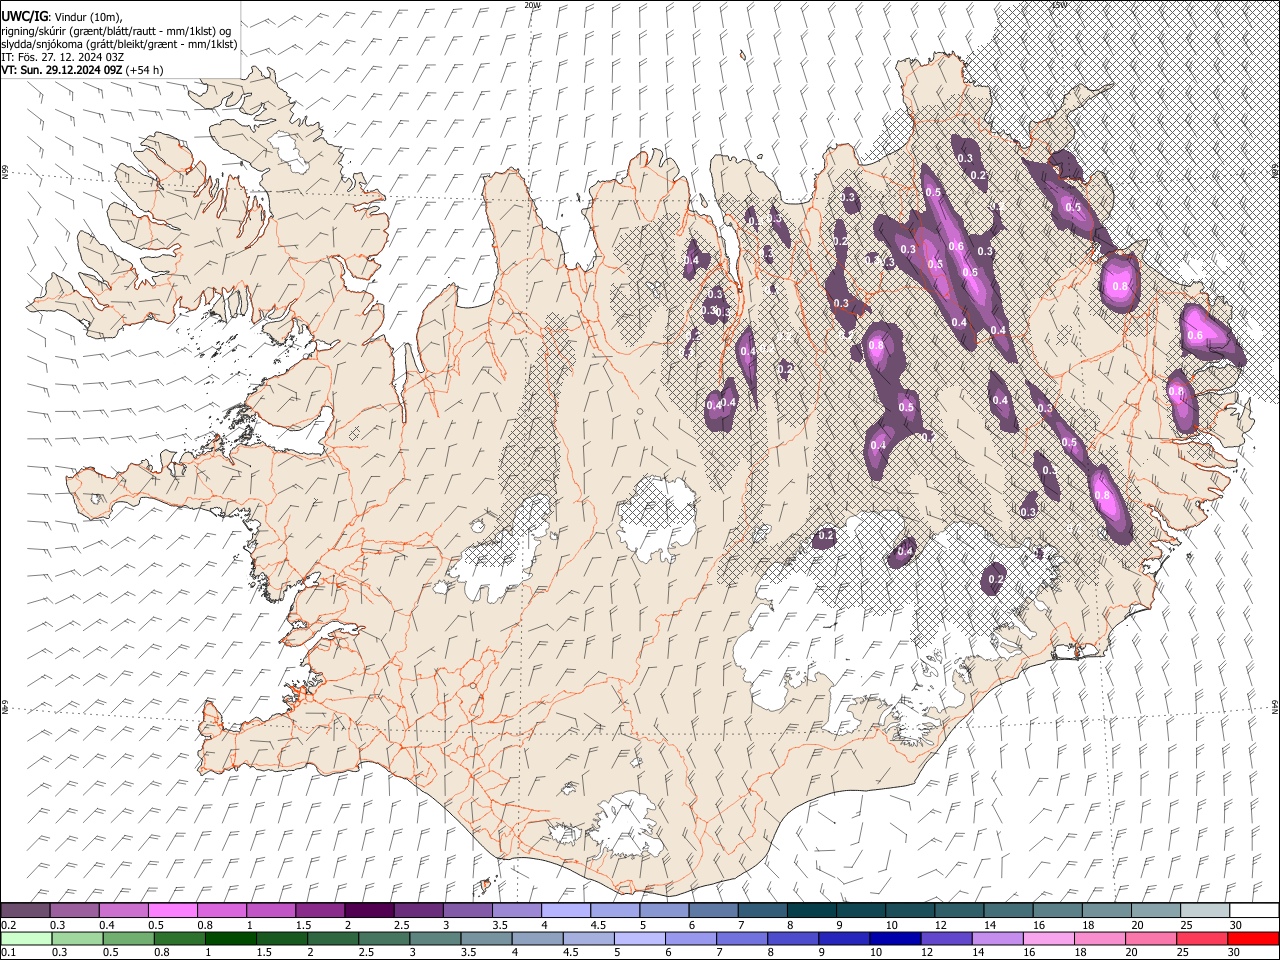Click the medium green 0.5–0.8 rain swatch
This screenshot has width=1280, height=960.
(x=129, y=938)
